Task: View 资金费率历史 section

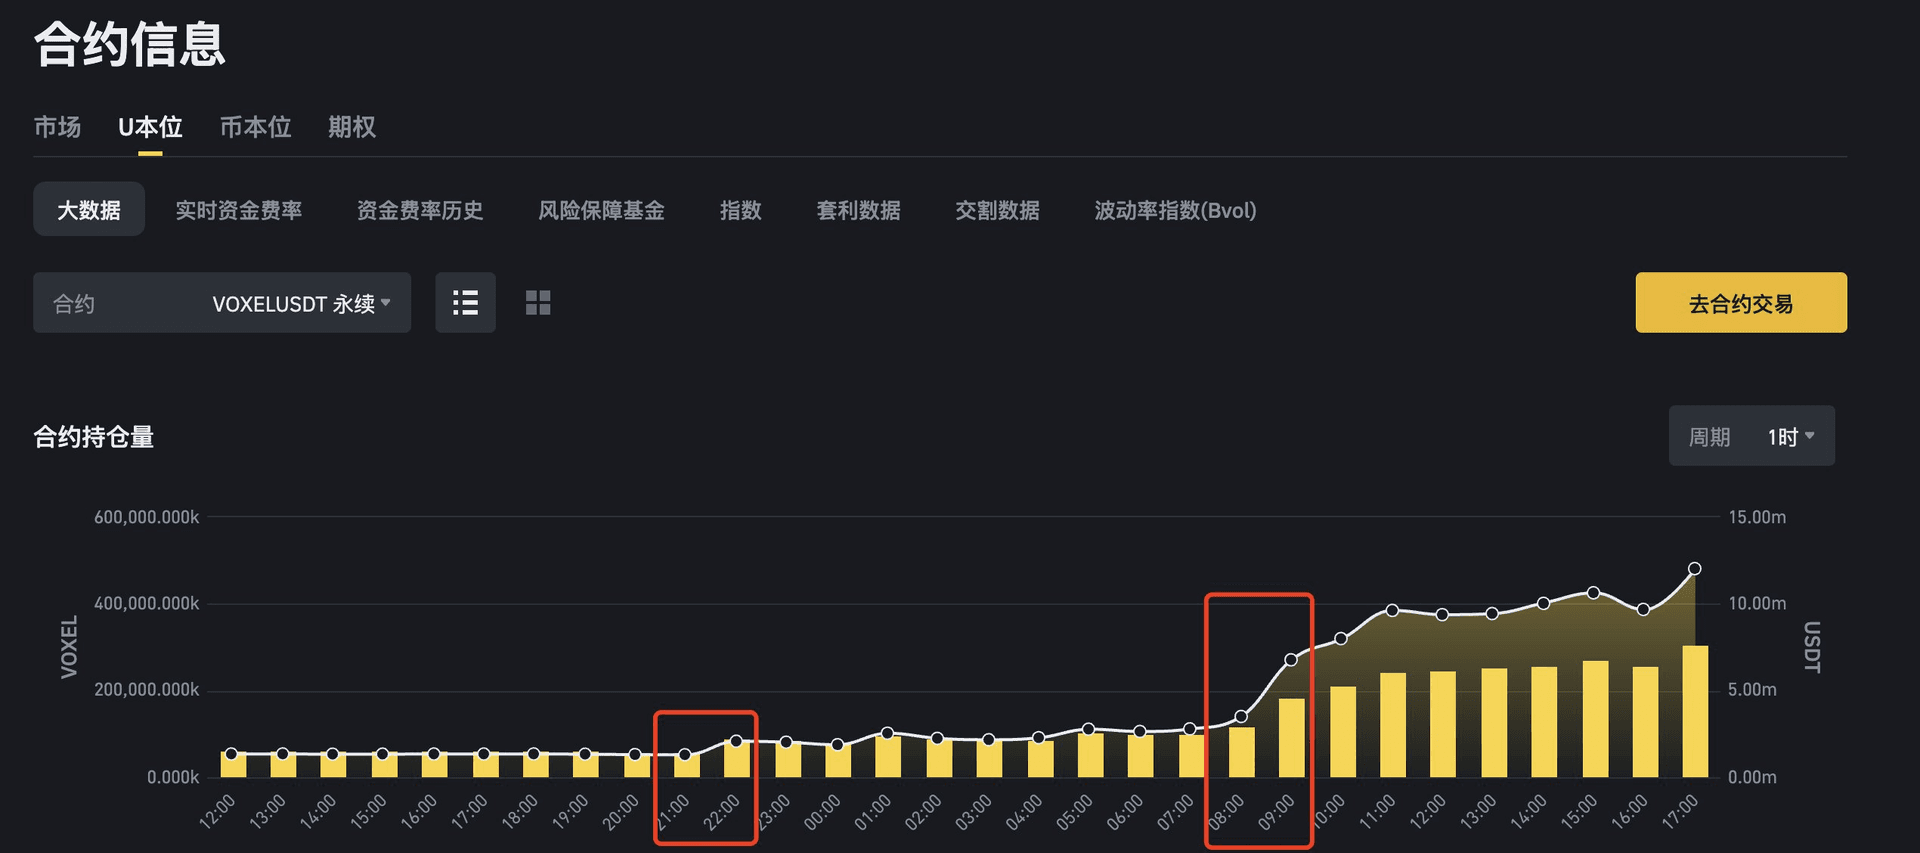Action: tap(420, 210)
